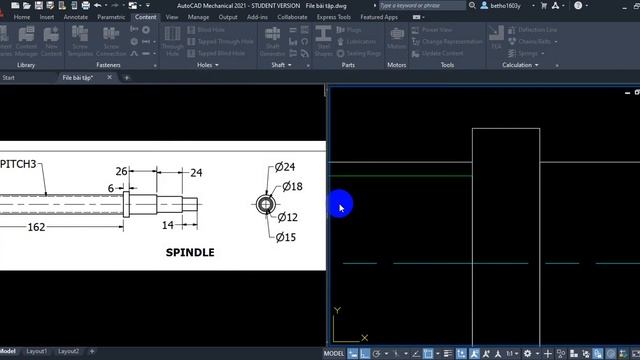Expand the Shaft panel
The height and width of the screenshot is (360, 640).
point(282,65)
